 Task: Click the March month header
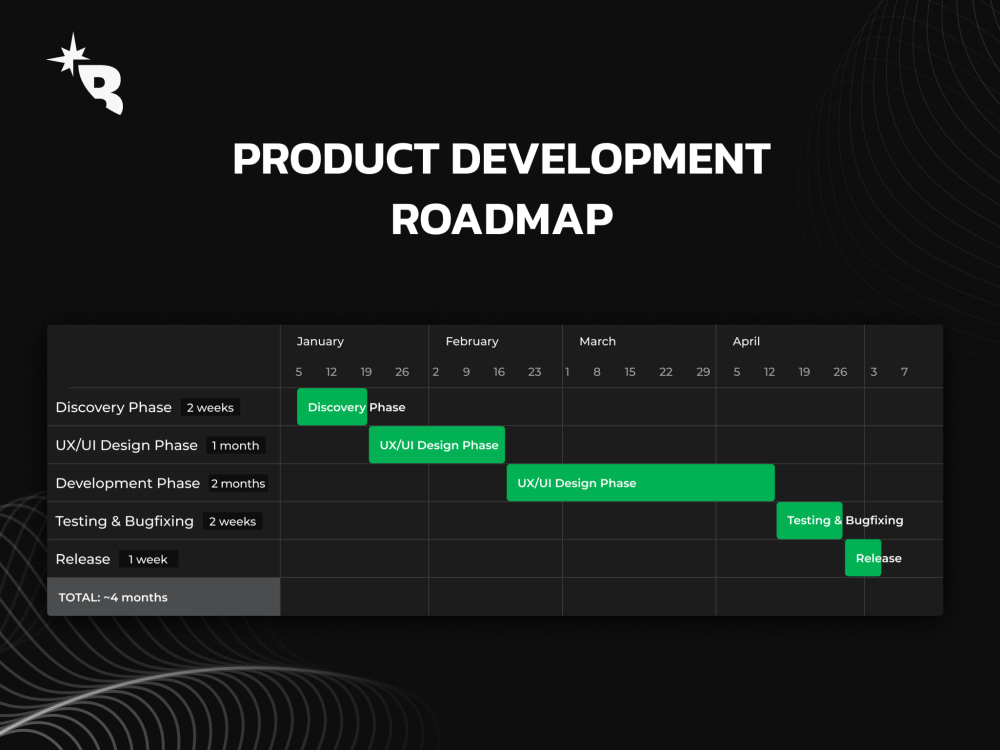(x=598, y=341)
